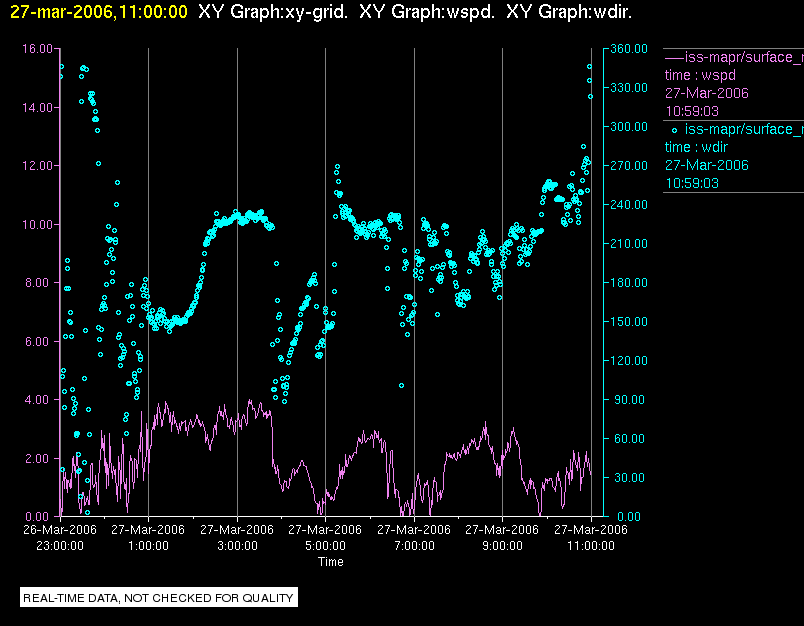The width and height of the screenshot is (804, 626).
Task: Click the magenta iss-mapr/surface legend entry
Action: (734, 57)
